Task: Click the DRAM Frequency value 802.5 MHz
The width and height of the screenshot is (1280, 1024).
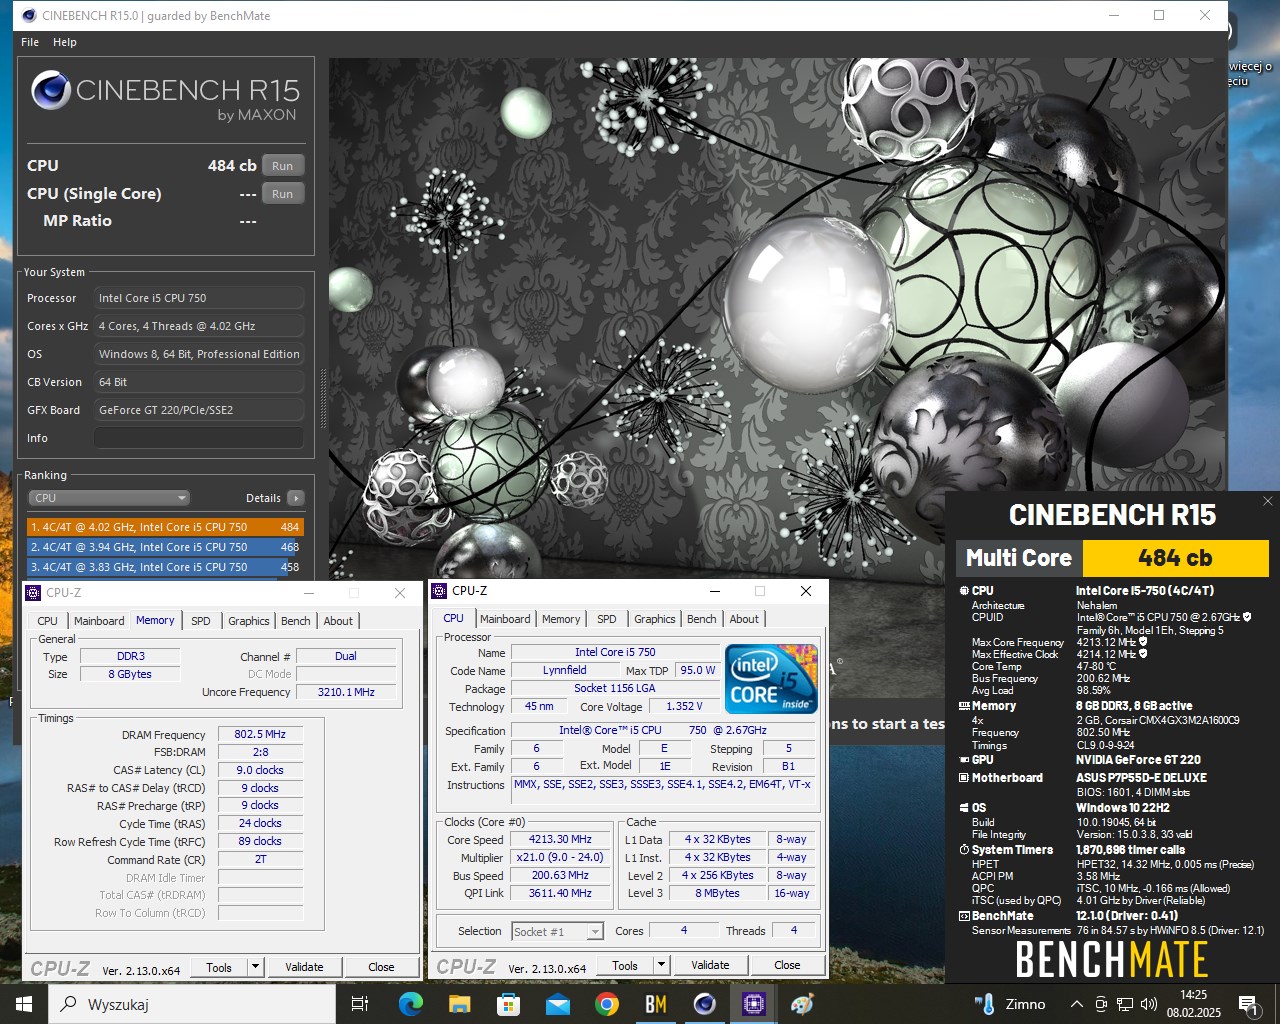Action: 260,734
